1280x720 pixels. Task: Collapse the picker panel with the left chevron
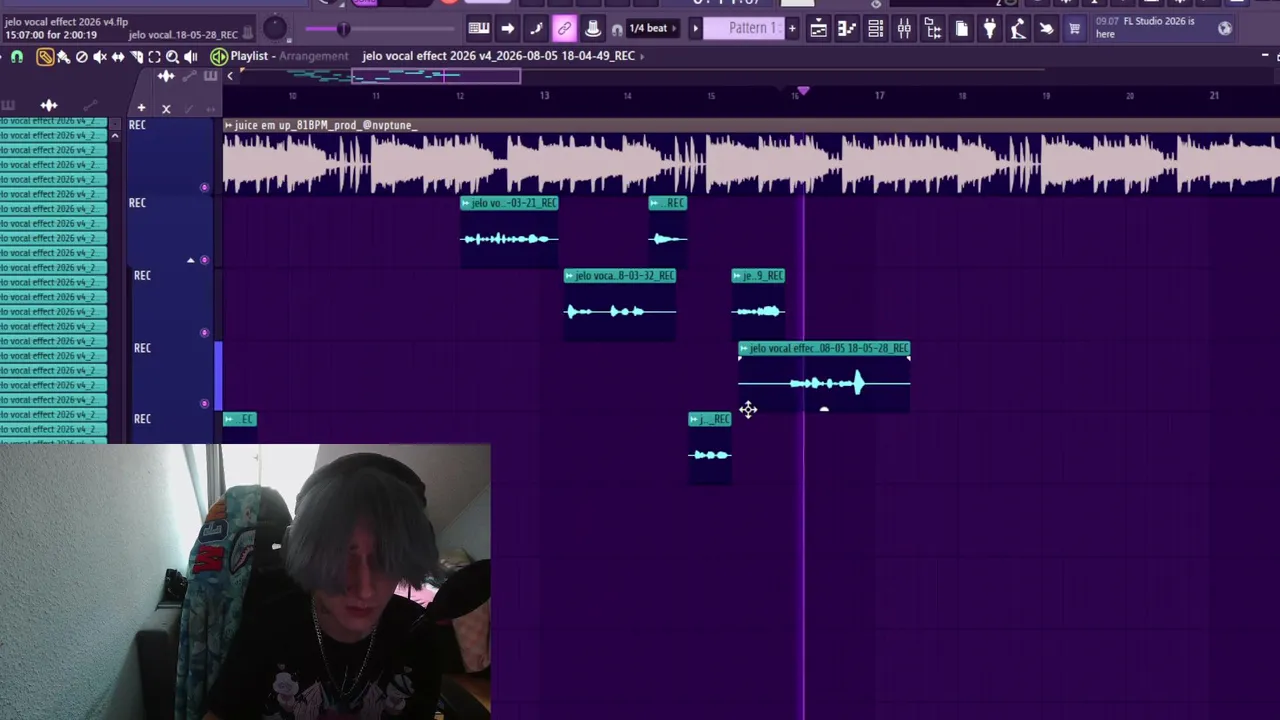coord(230,76)
